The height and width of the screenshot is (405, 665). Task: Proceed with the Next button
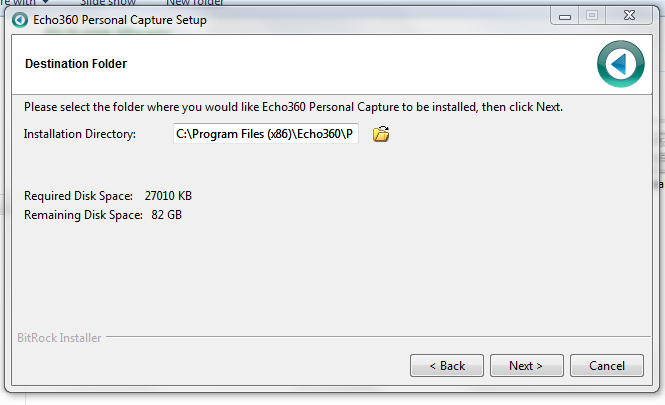point(527,366)
